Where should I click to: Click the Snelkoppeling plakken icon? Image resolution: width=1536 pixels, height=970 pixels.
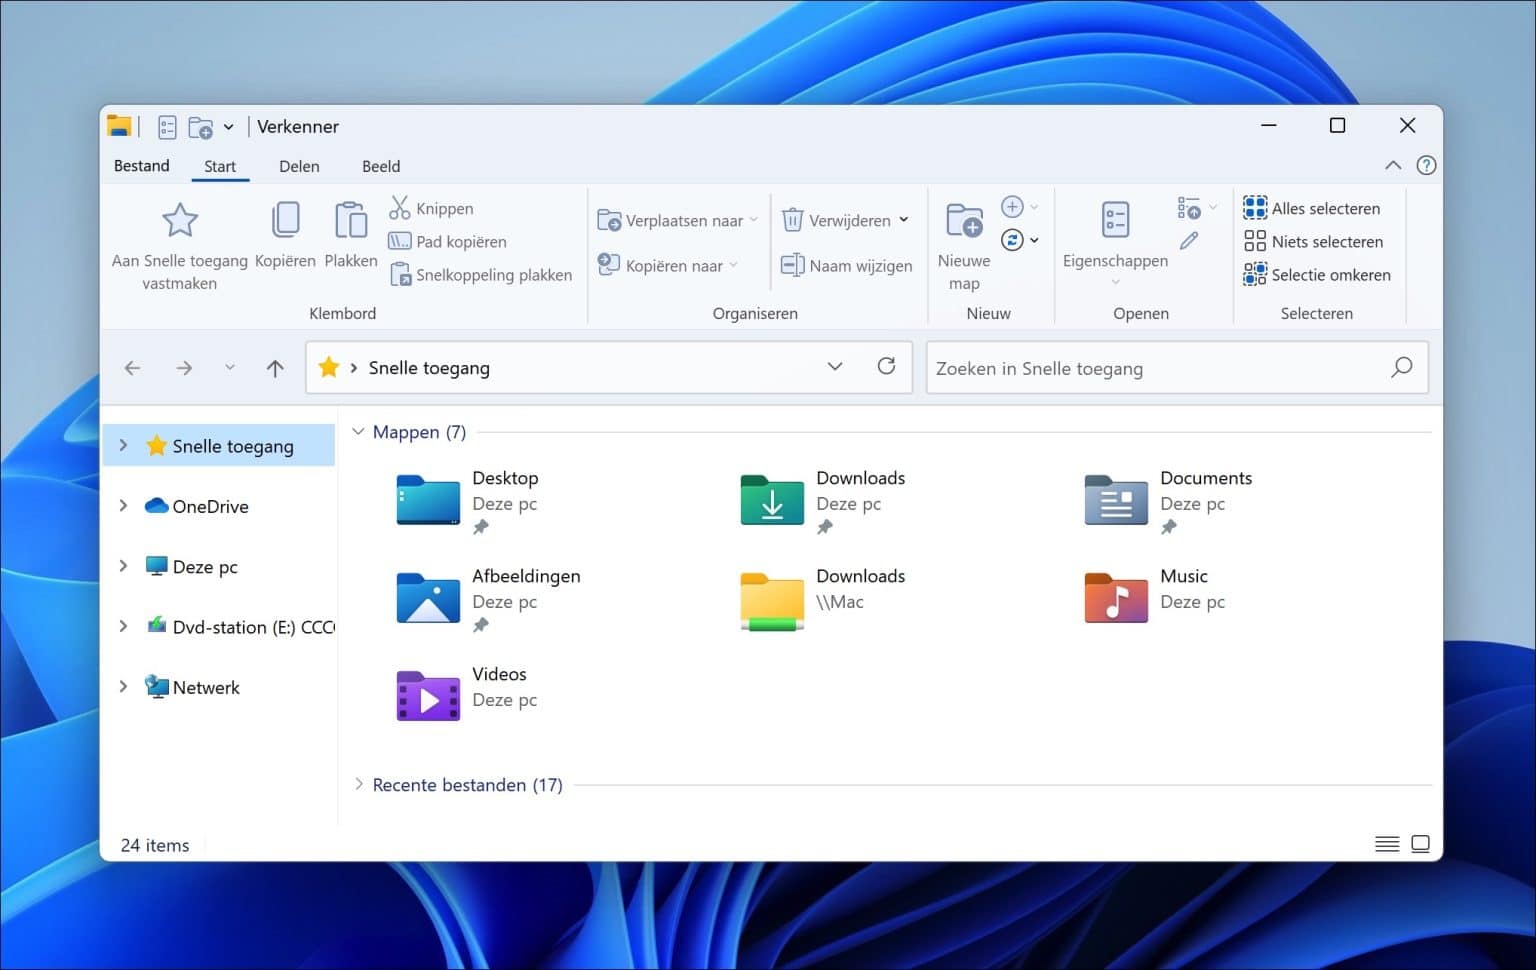(x=400, y=274)
